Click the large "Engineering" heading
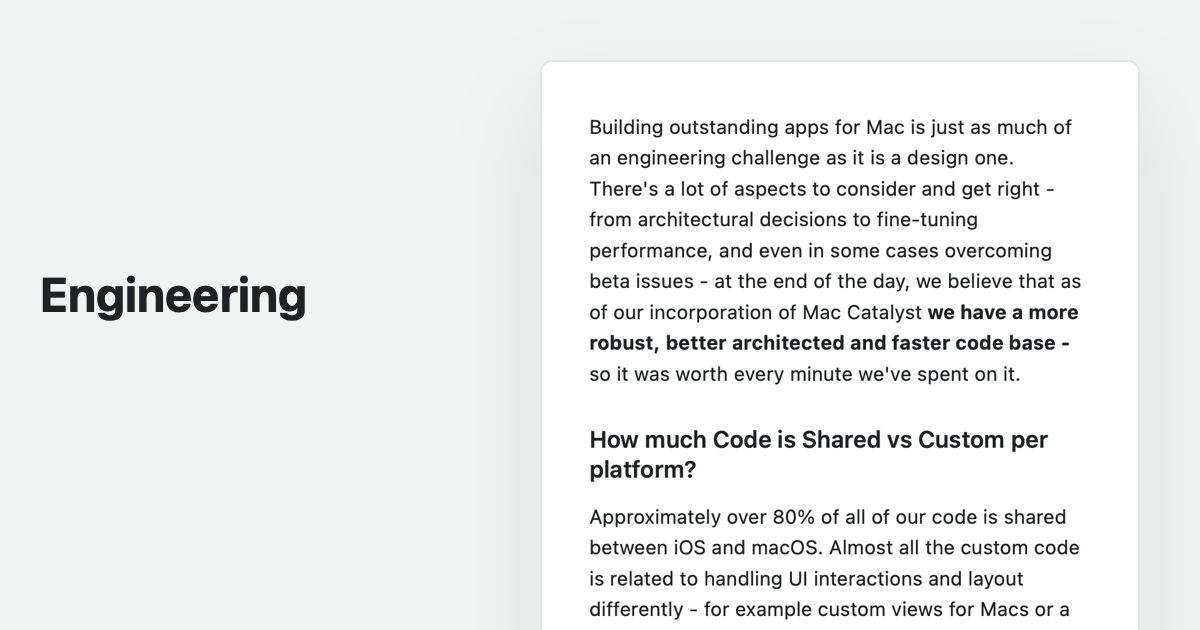This screenshot has height=630, width=1200. (x=173, y=296)
